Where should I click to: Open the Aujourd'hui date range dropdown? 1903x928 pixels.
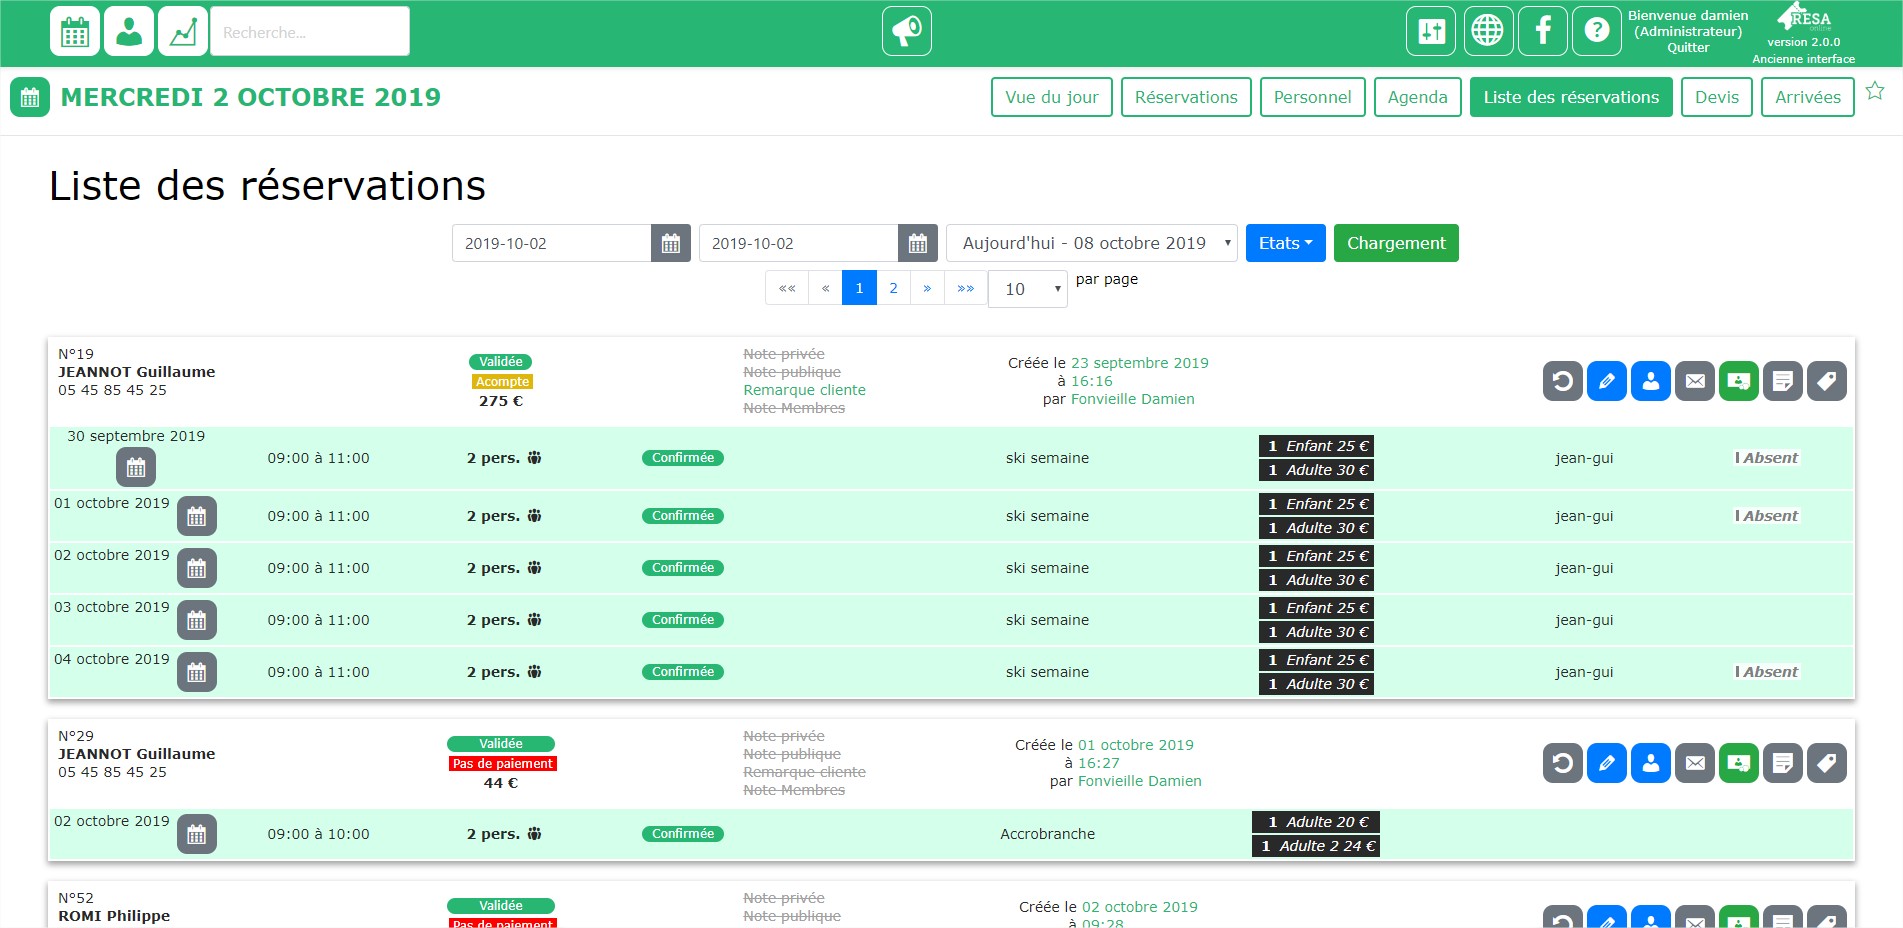tap(1091, 243)
